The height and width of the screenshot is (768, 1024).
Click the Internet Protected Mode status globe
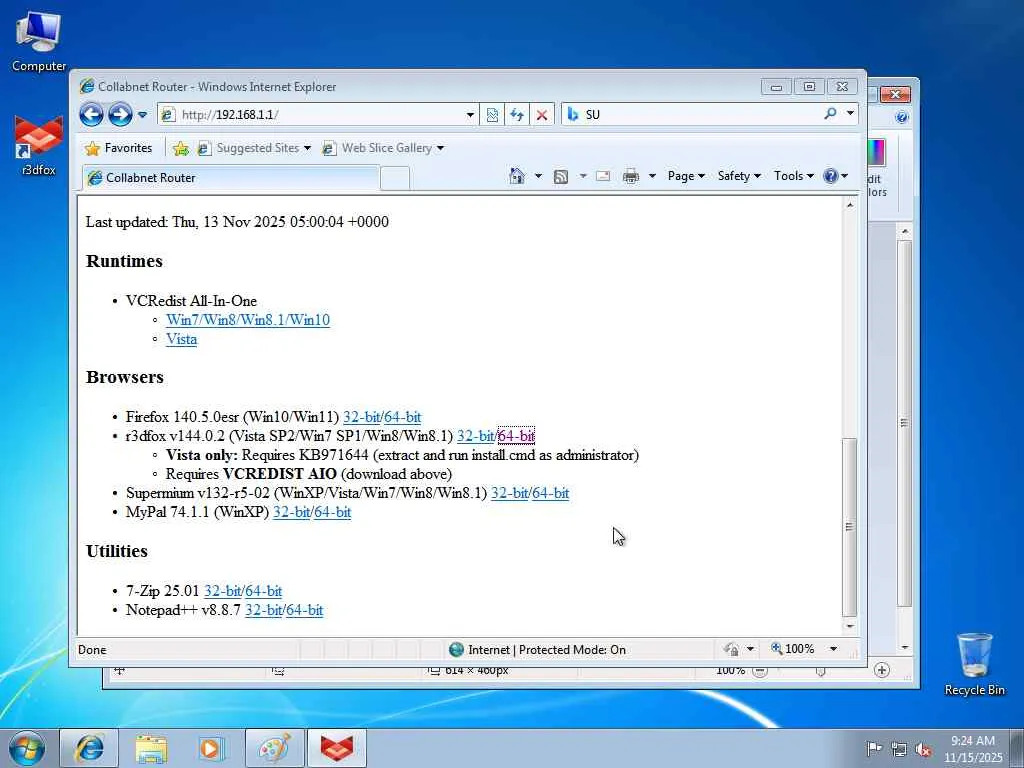tap(456, 649)
